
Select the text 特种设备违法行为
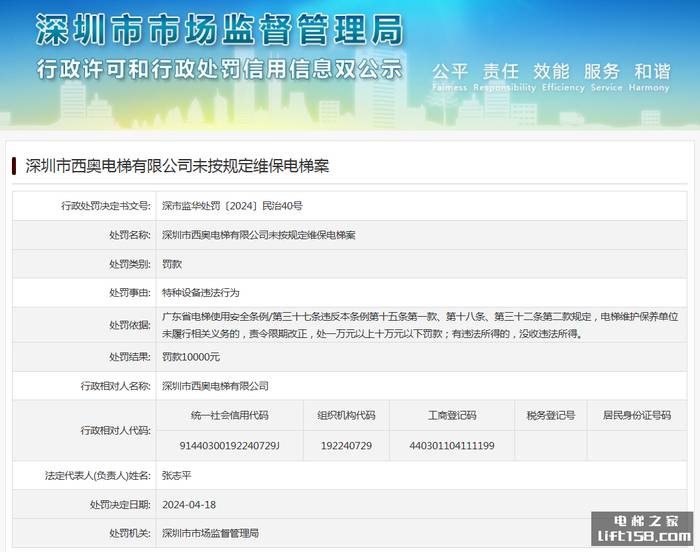[200, 293]
